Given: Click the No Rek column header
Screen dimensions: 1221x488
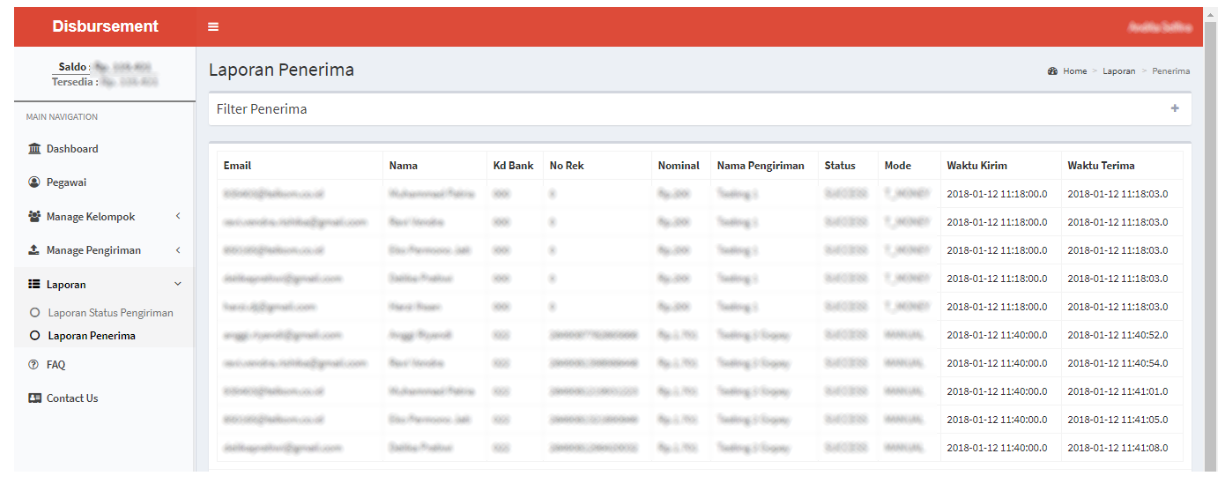Looking at the screenshot, I should click(567, 166).
